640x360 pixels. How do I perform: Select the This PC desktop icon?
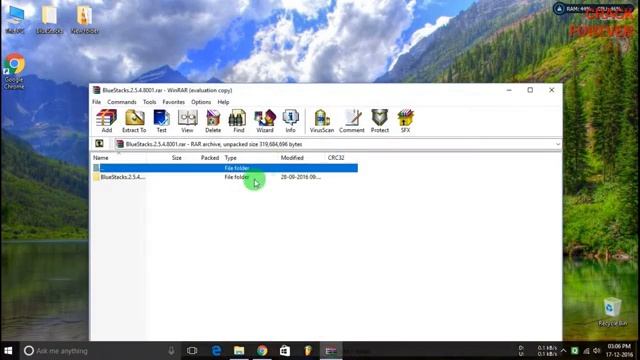[x=15, y=20]
